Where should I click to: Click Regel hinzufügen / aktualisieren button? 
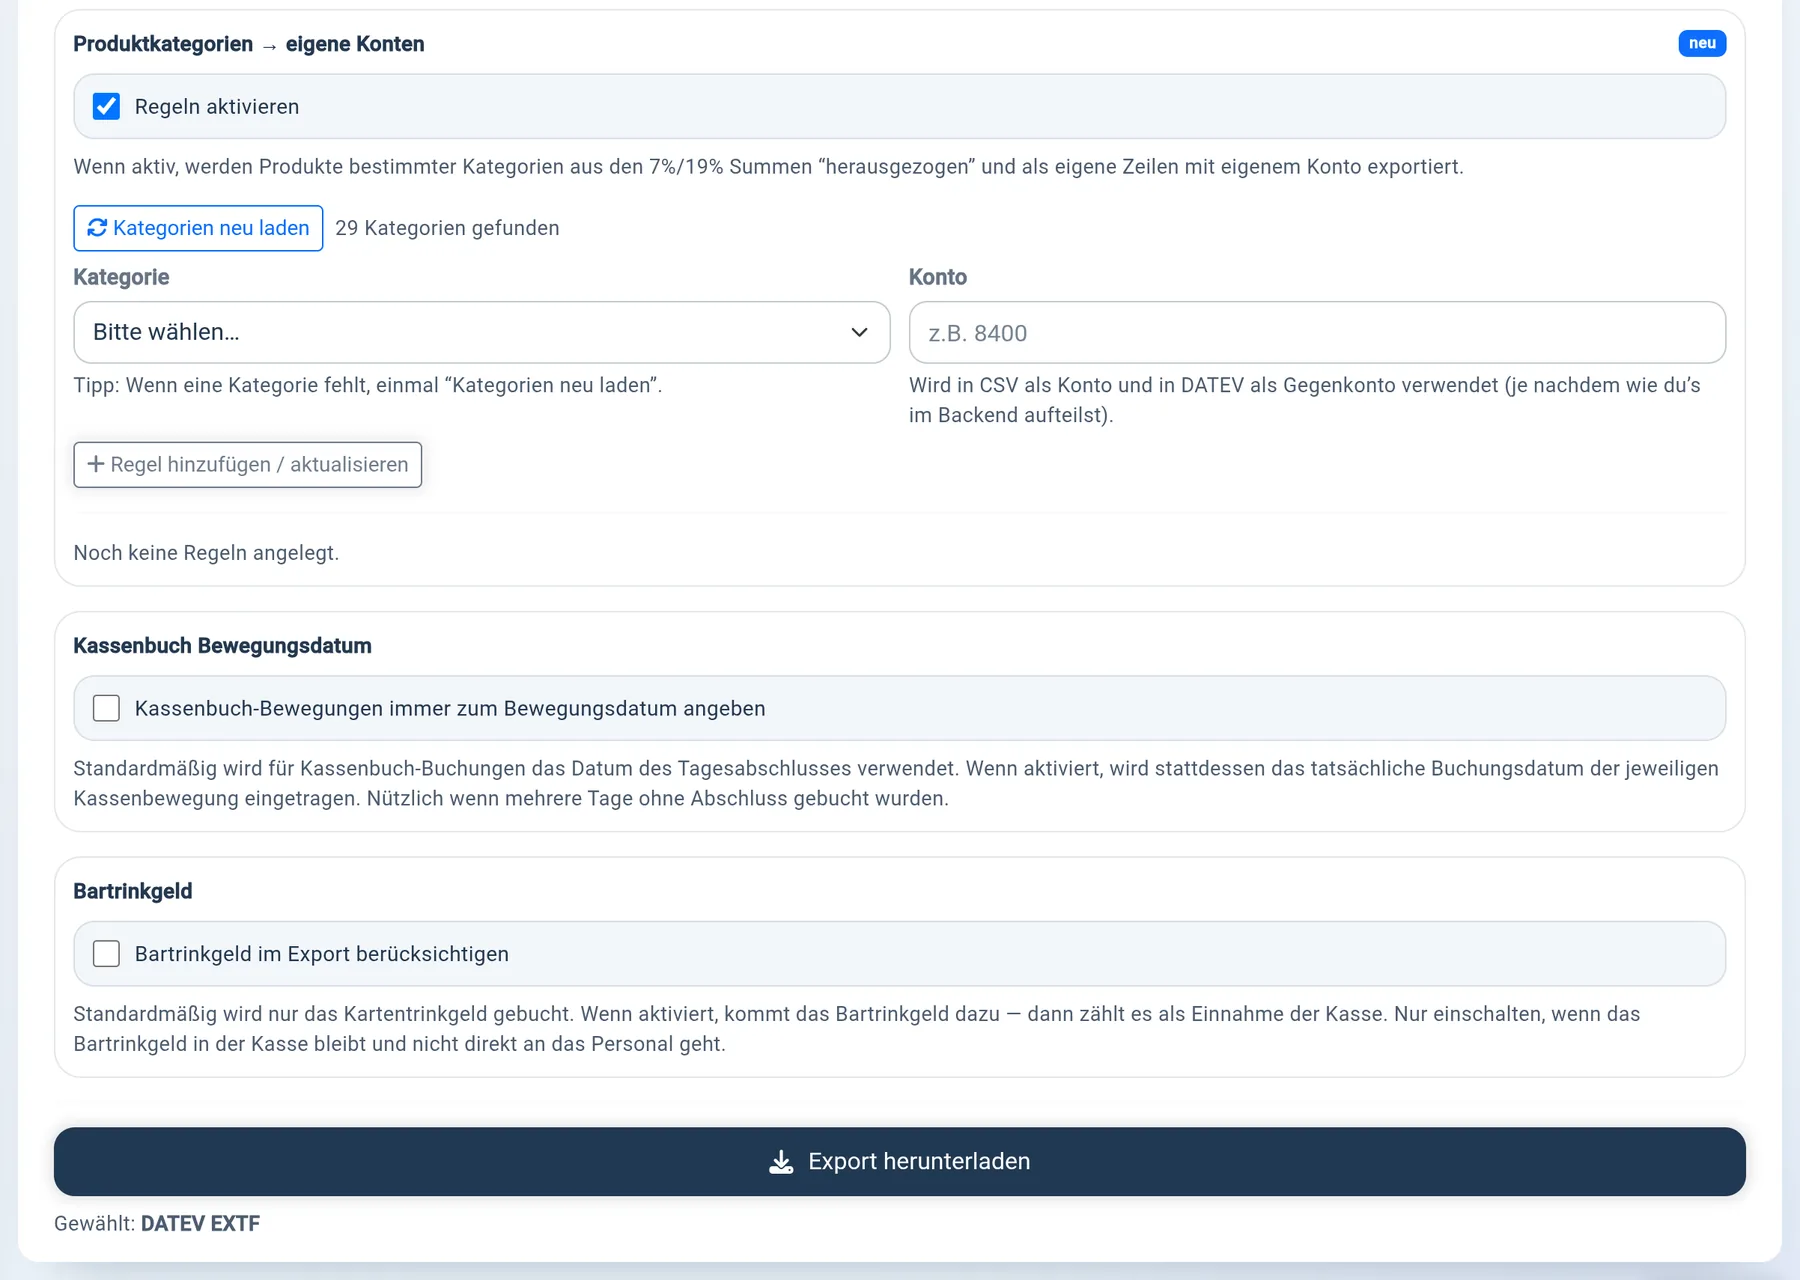click(x=247, y=464)
